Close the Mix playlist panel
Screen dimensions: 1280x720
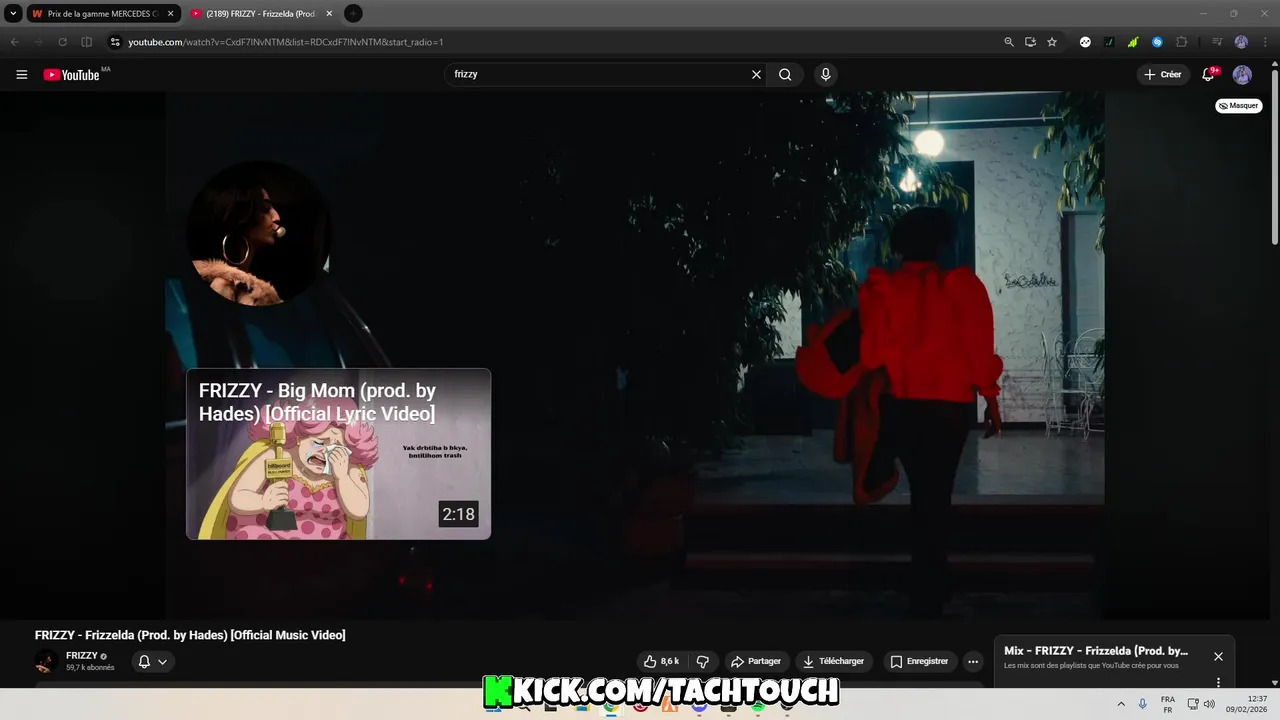click(1218, 656)
